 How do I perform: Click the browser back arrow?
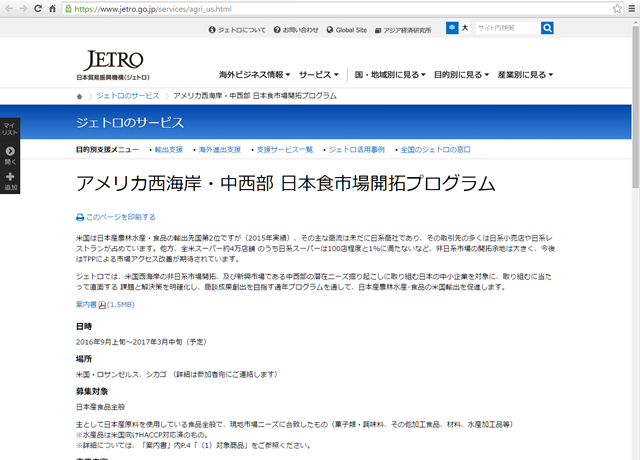[x=11, y=8]
